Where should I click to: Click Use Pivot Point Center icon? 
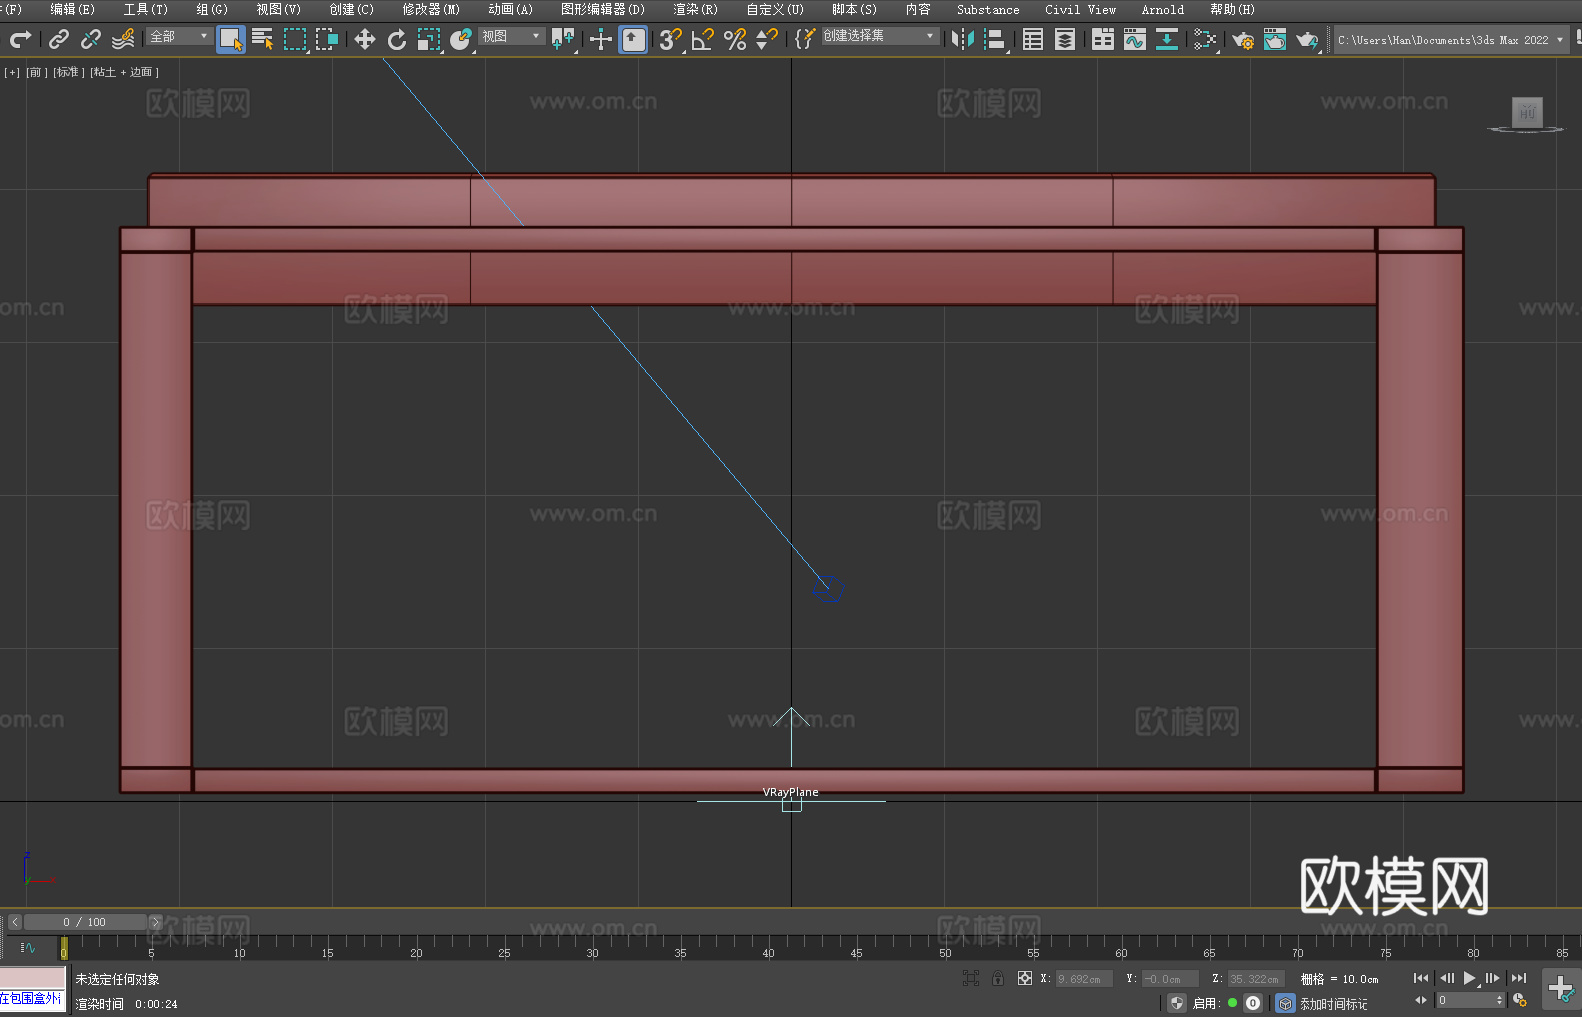tap(563, 39)
